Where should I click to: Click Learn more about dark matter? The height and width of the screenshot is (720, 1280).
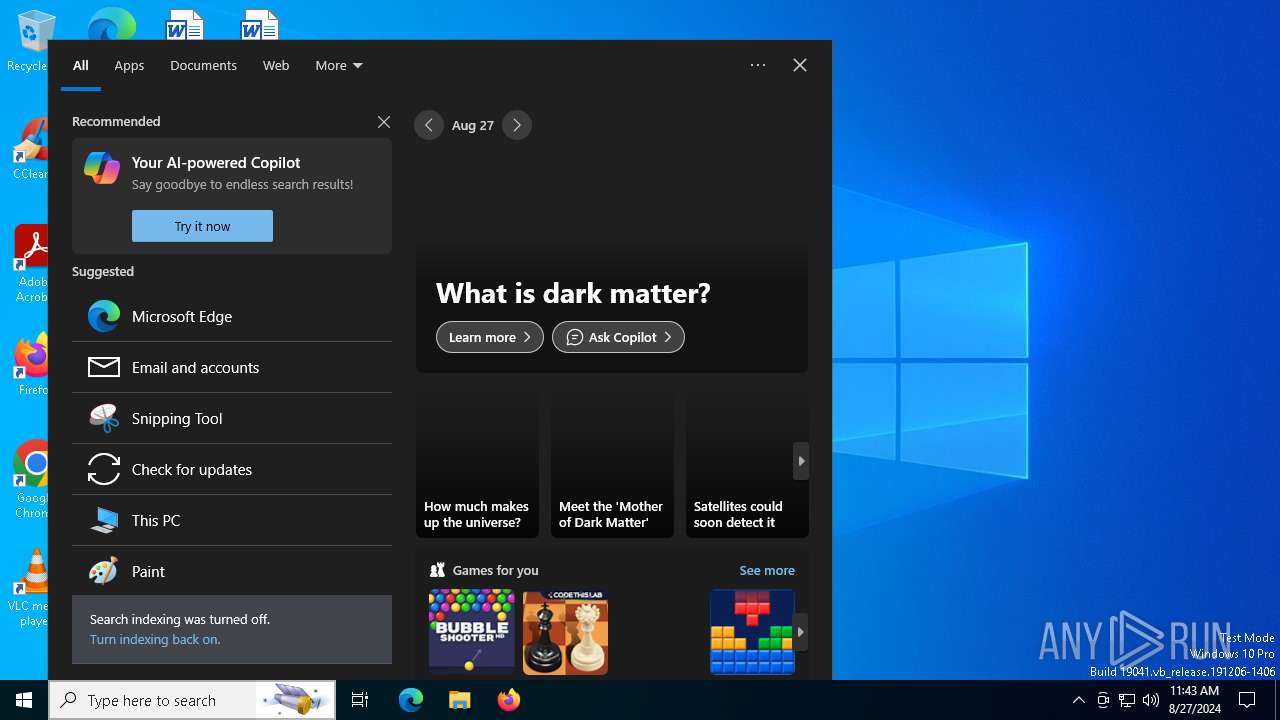tap(490, 337)
